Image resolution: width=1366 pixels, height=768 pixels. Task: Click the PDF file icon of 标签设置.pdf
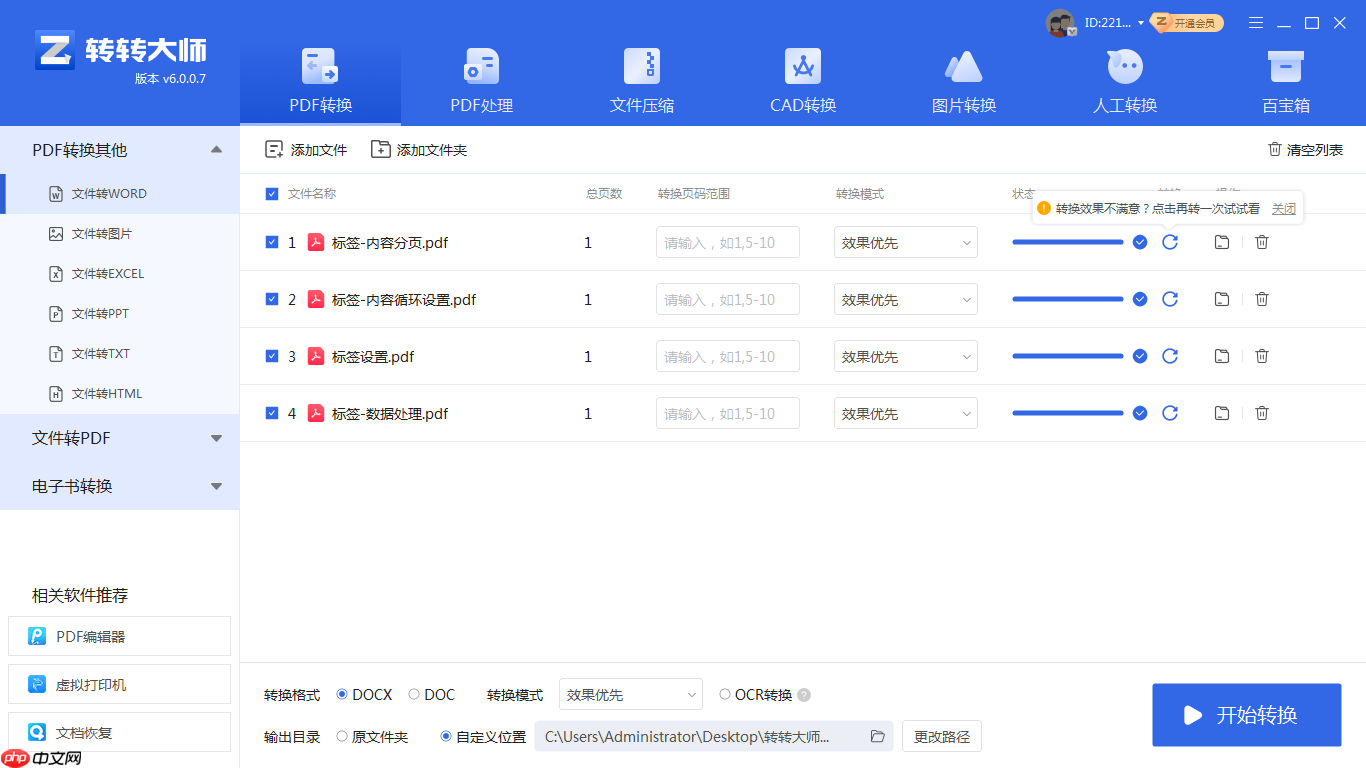316,356
